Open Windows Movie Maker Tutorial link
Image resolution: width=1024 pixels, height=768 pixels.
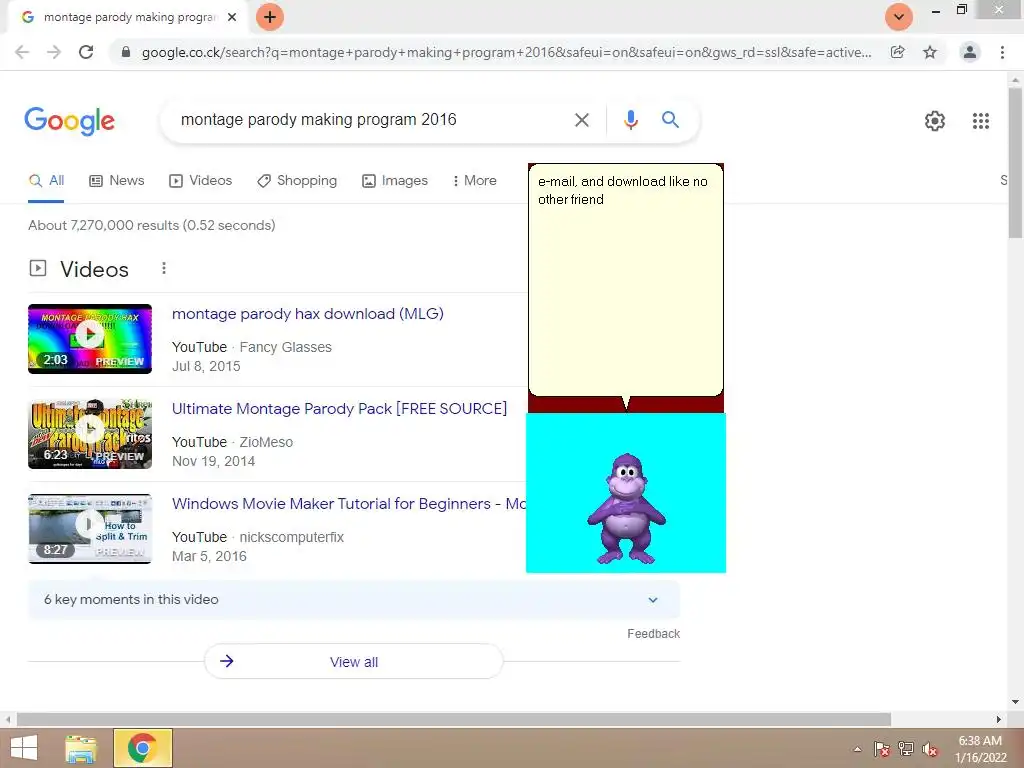349,504
